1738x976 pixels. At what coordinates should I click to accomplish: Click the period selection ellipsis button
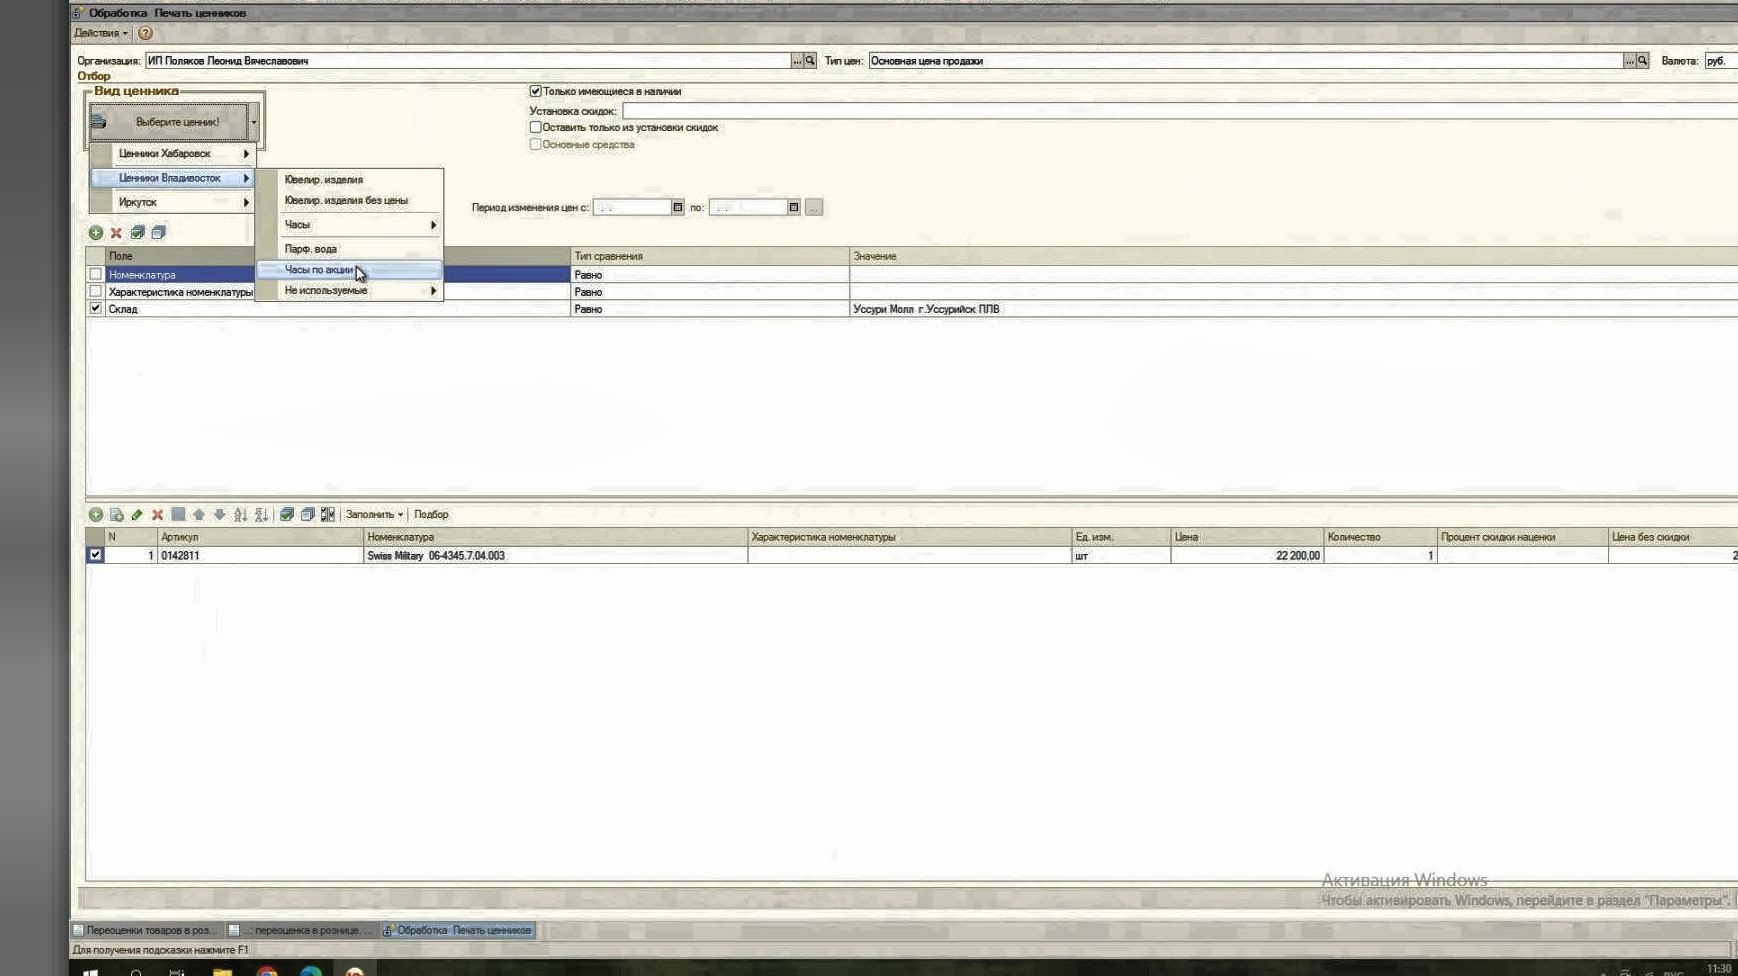tap(814, 208)
